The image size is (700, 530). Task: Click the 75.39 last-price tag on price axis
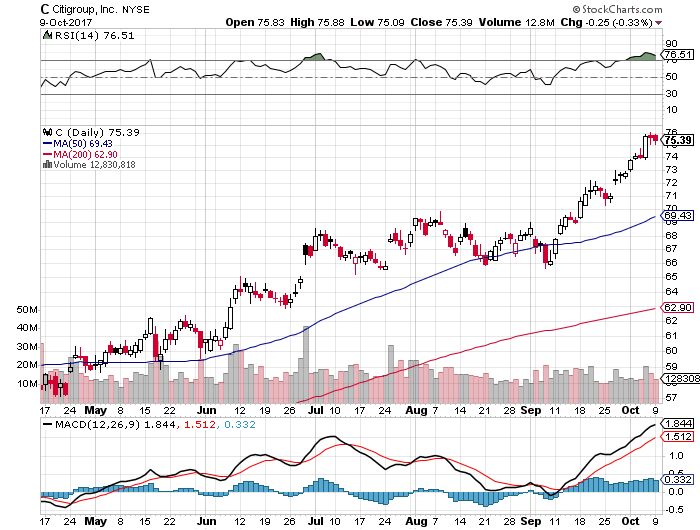[677, 140]
